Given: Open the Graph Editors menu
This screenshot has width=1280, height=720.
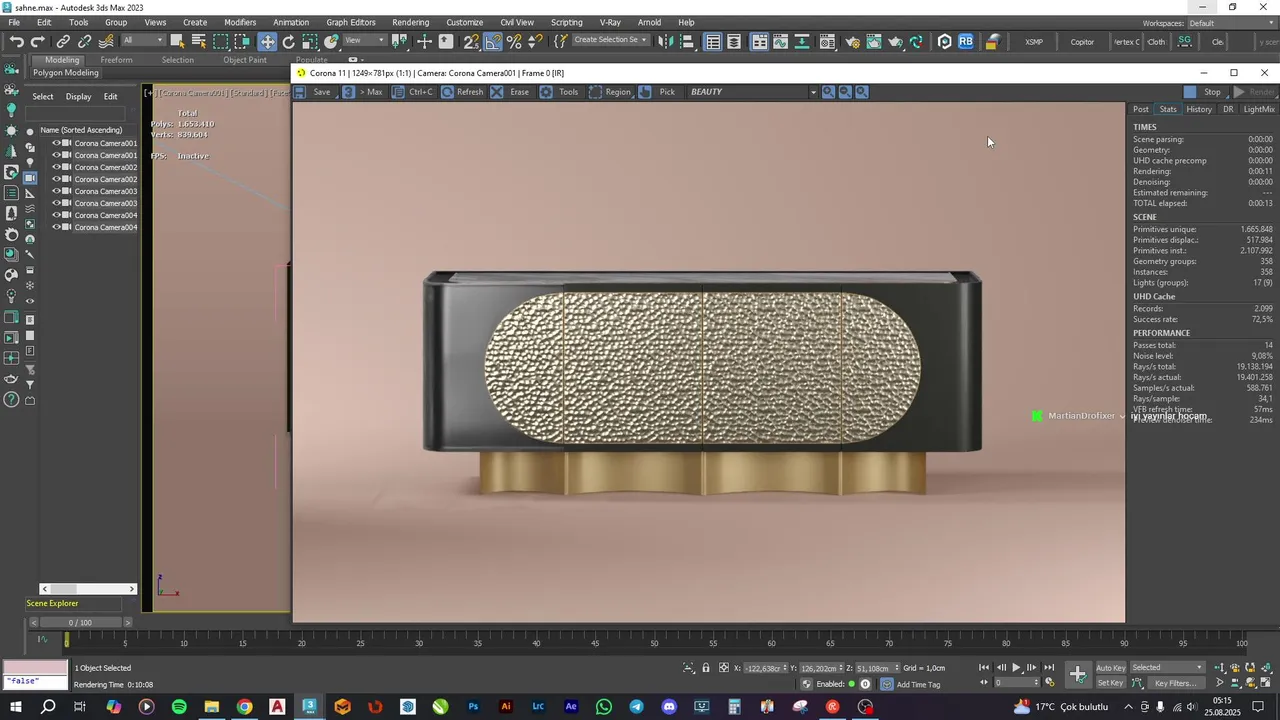Looking at the screenshot, I should (350, 22).
